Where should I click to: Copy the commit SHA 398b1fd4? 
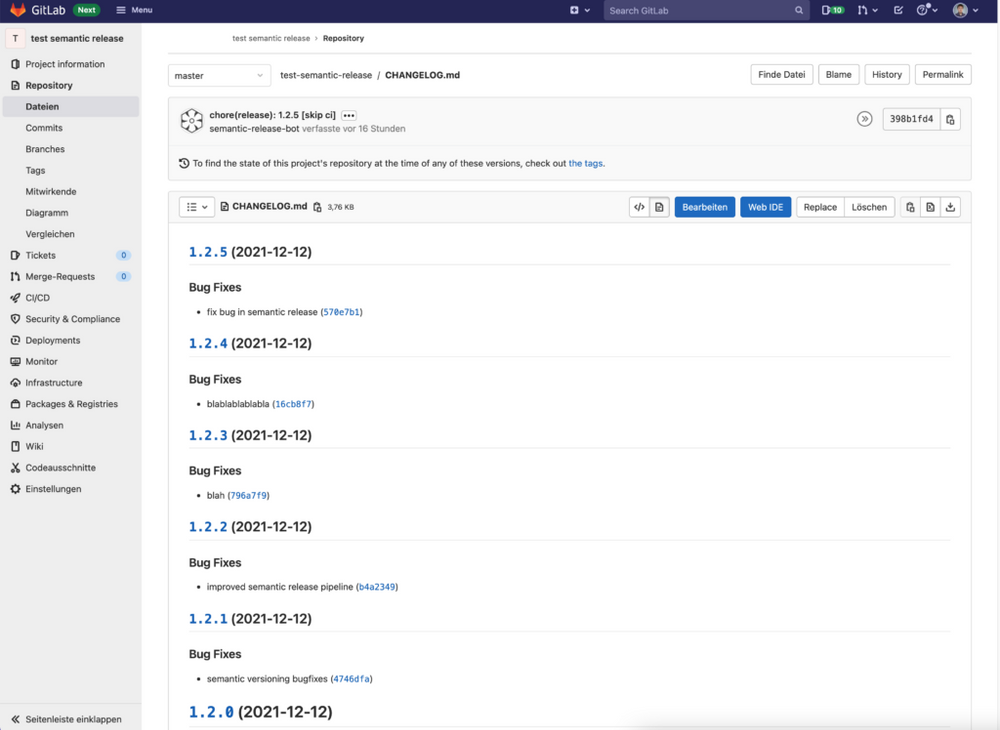[x=951, y=118]
